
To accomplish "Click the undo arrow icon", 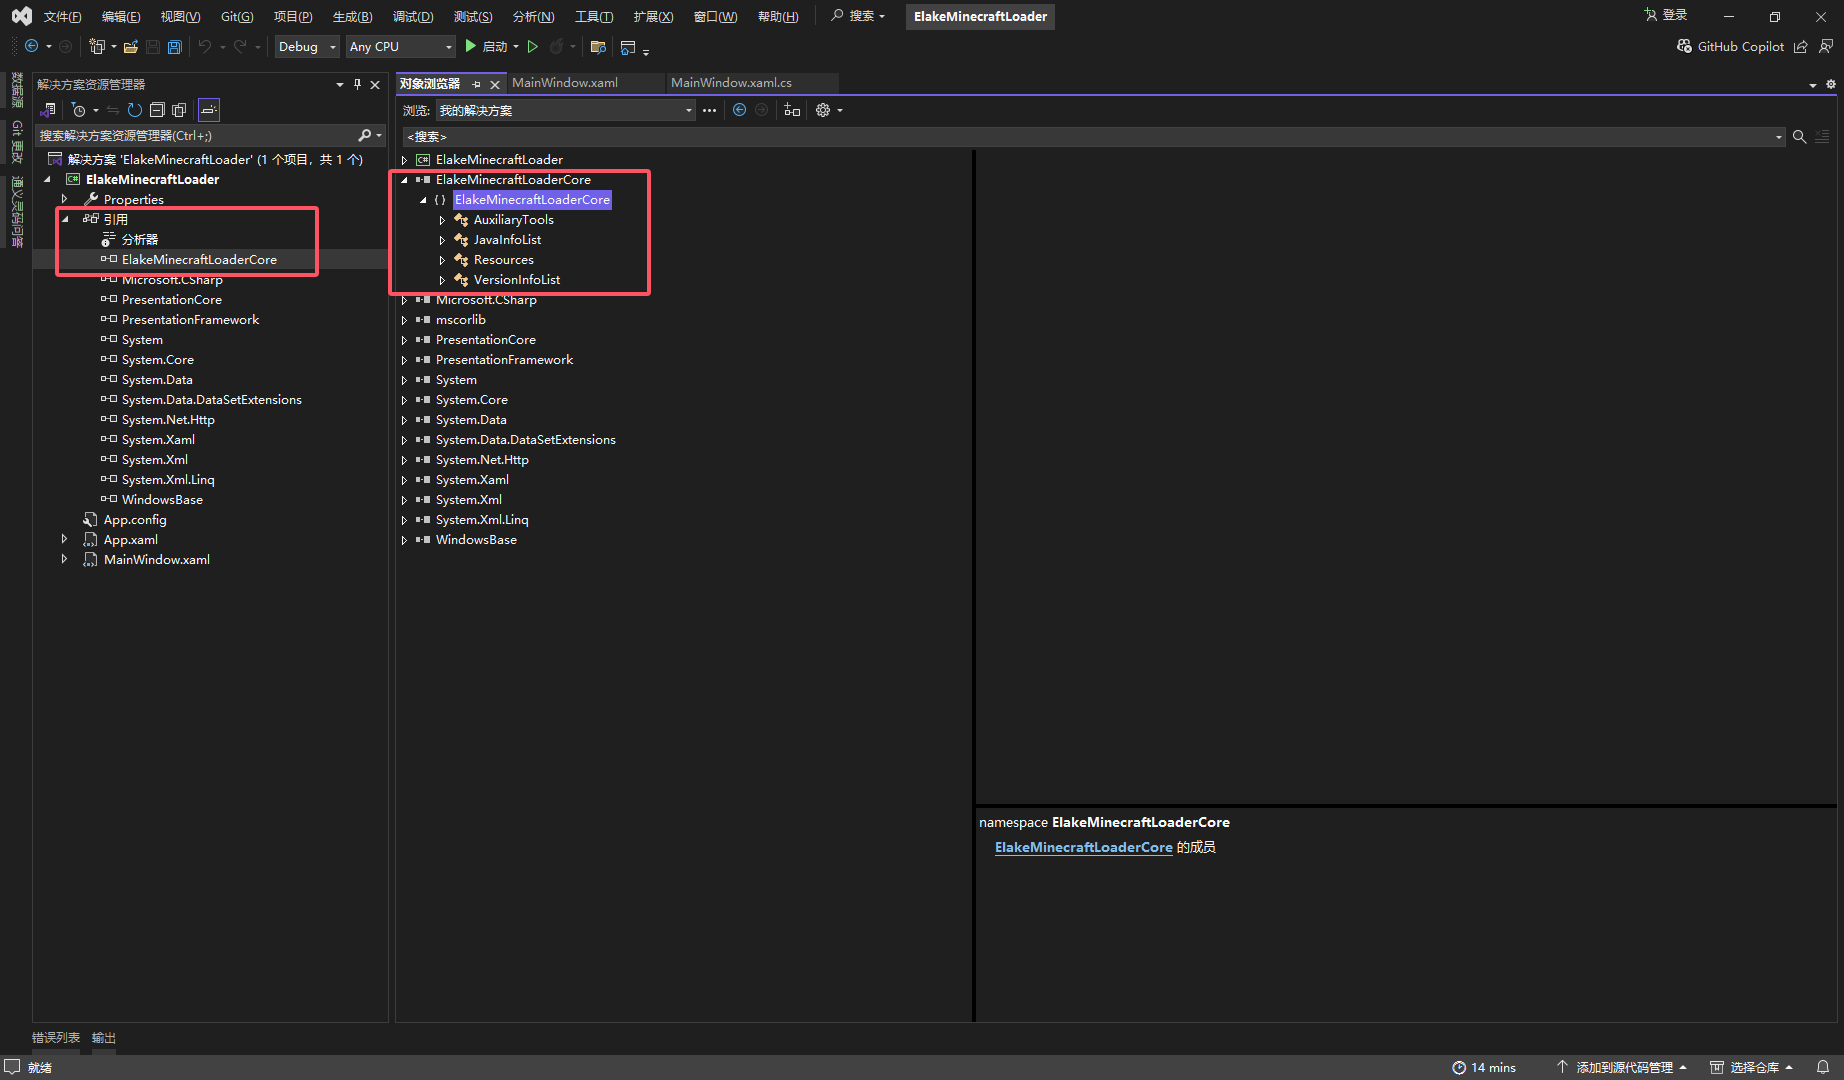I will click(x=205, y=46).
